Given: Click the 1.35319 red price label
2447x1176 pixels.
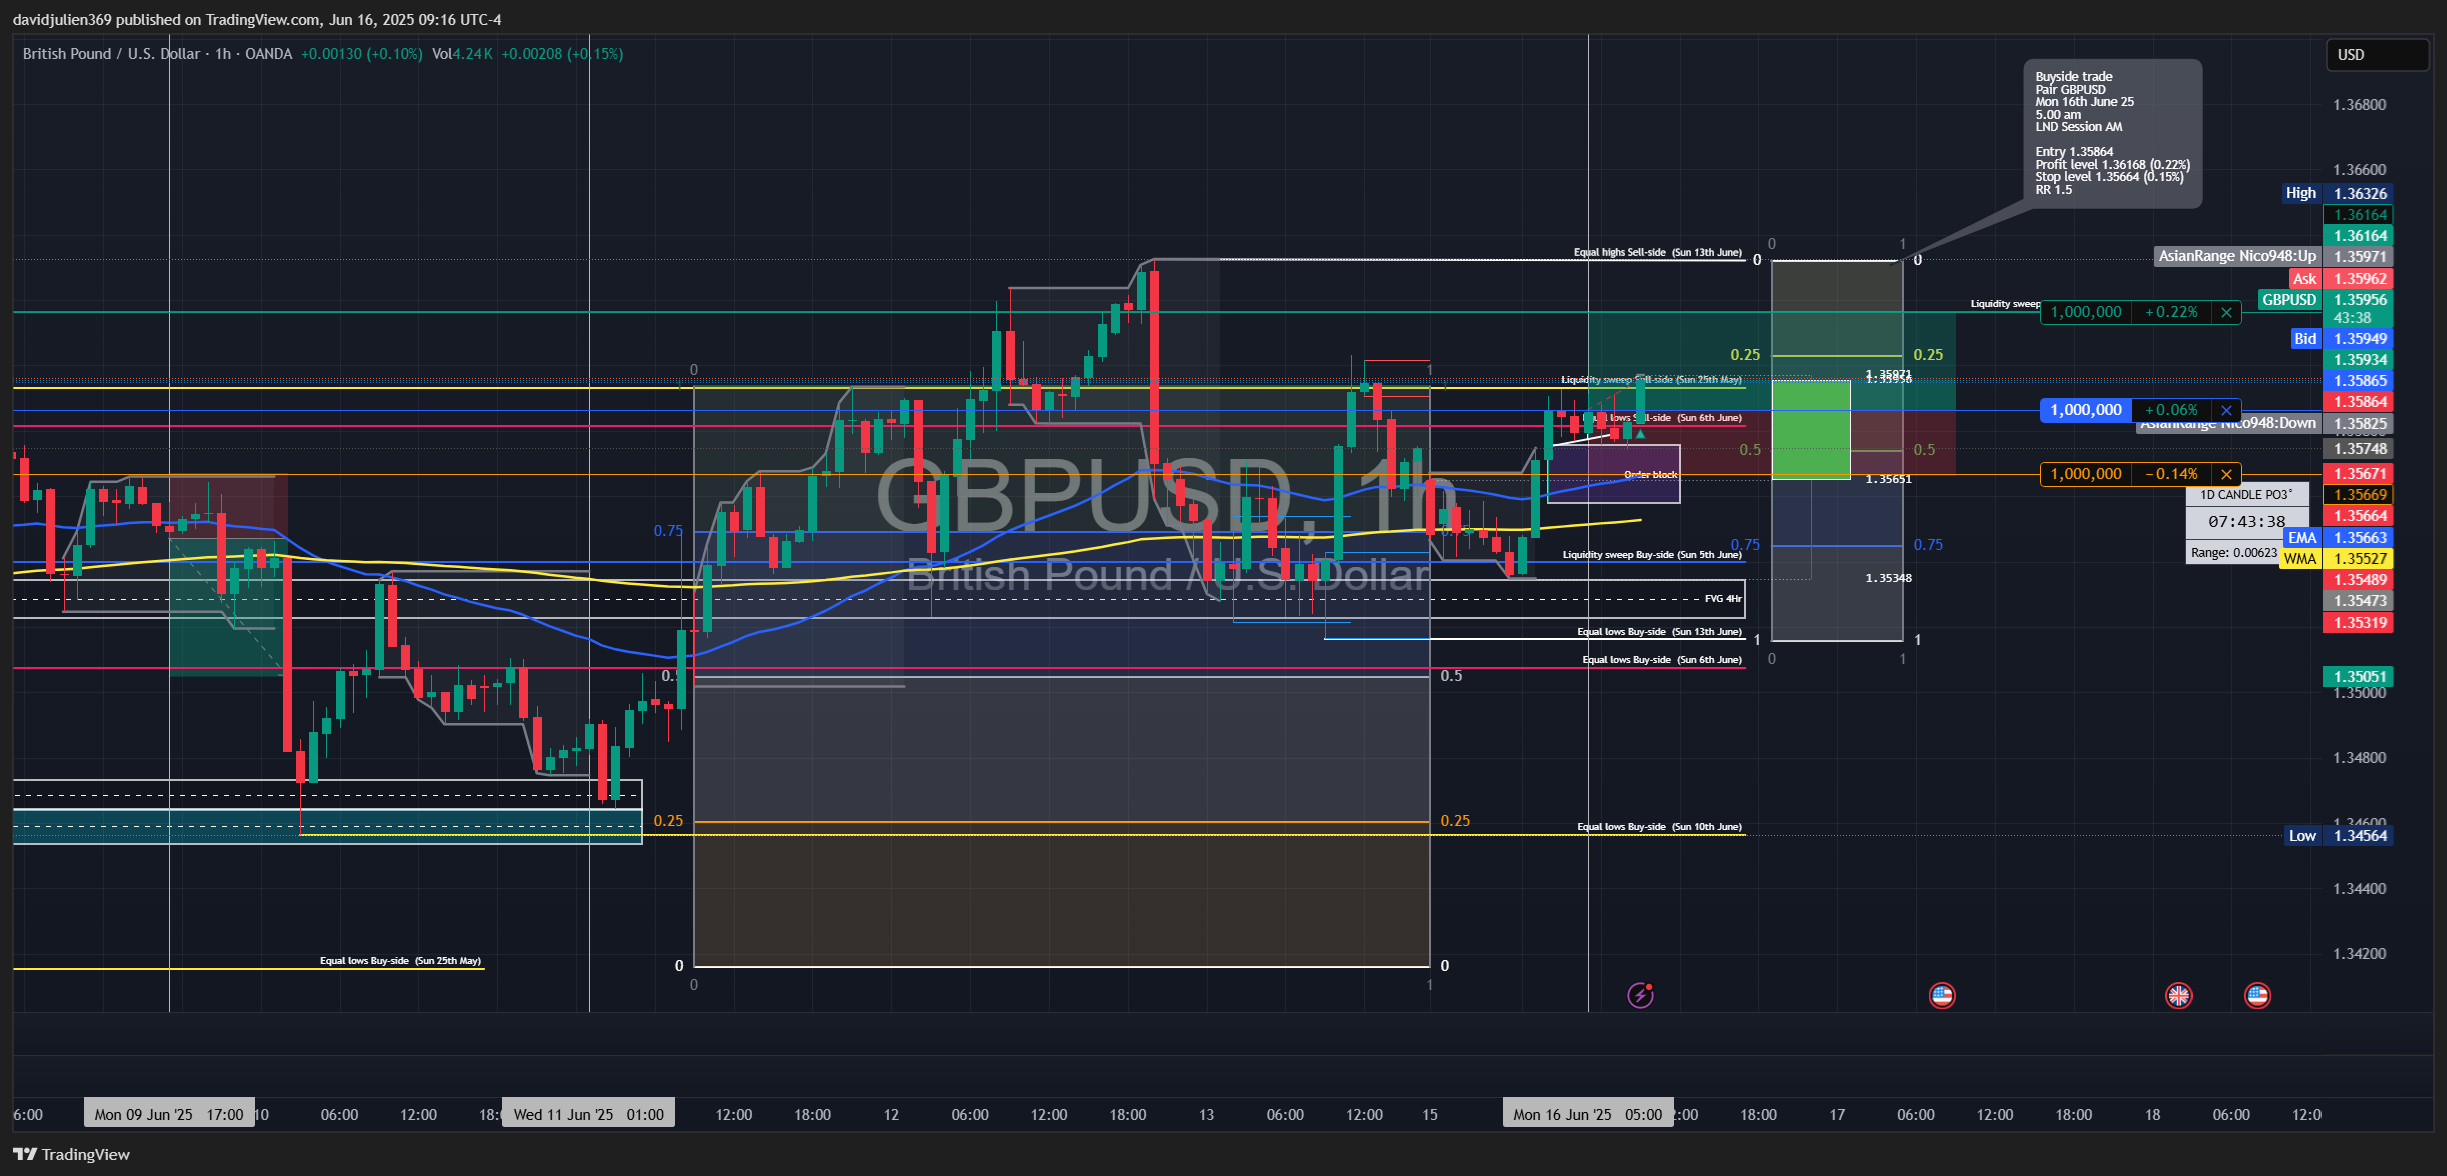Looking at the screenshot, I should pos(2358,623).
